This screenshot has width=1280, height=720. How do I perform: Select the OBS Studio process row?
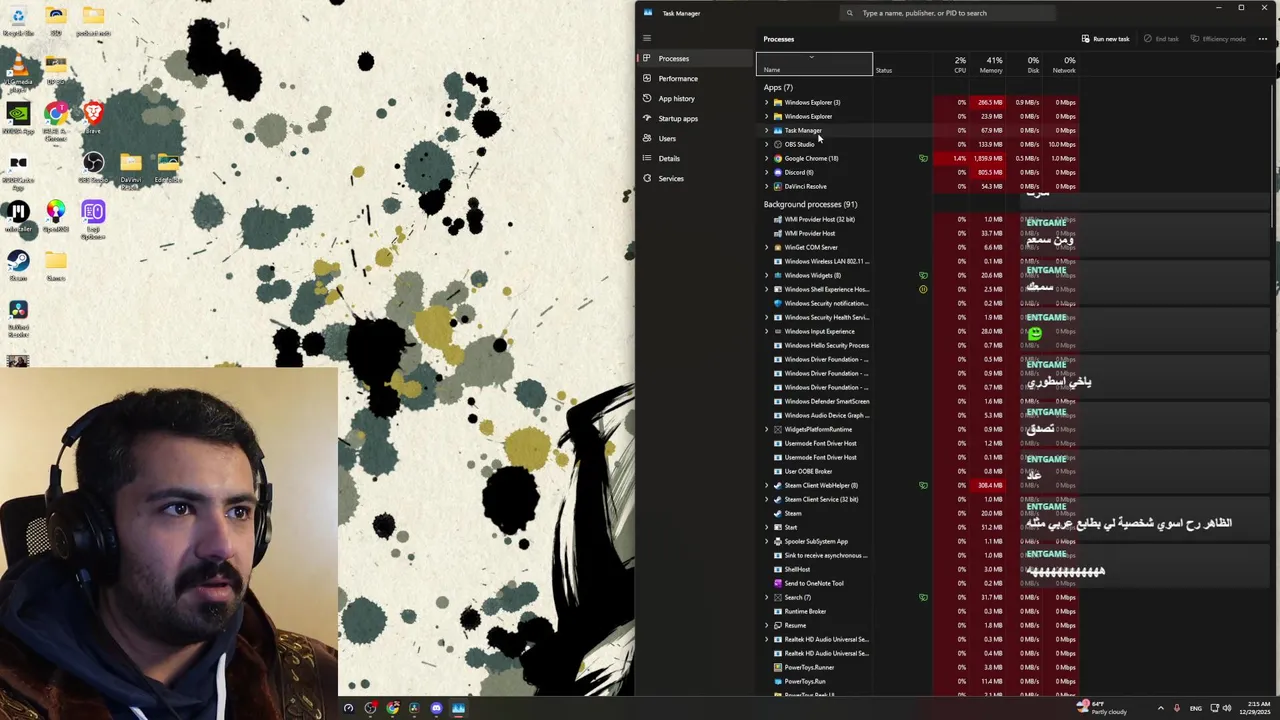pos(917,144)
